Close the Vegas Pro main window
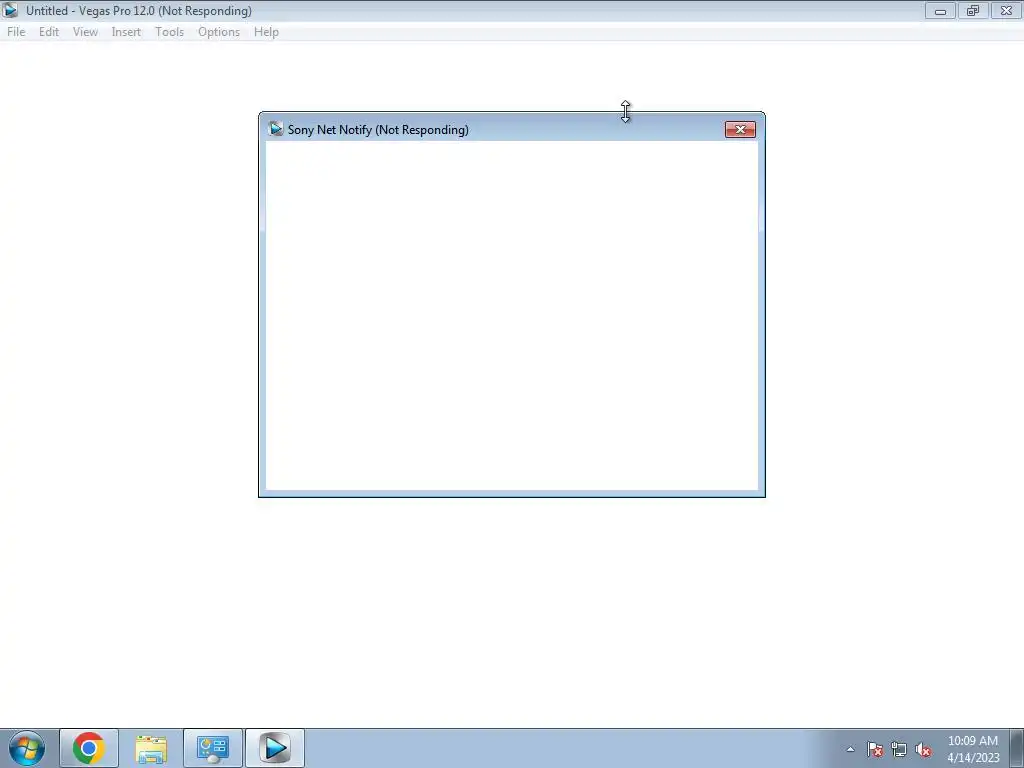 click(x=1006, y=10)
